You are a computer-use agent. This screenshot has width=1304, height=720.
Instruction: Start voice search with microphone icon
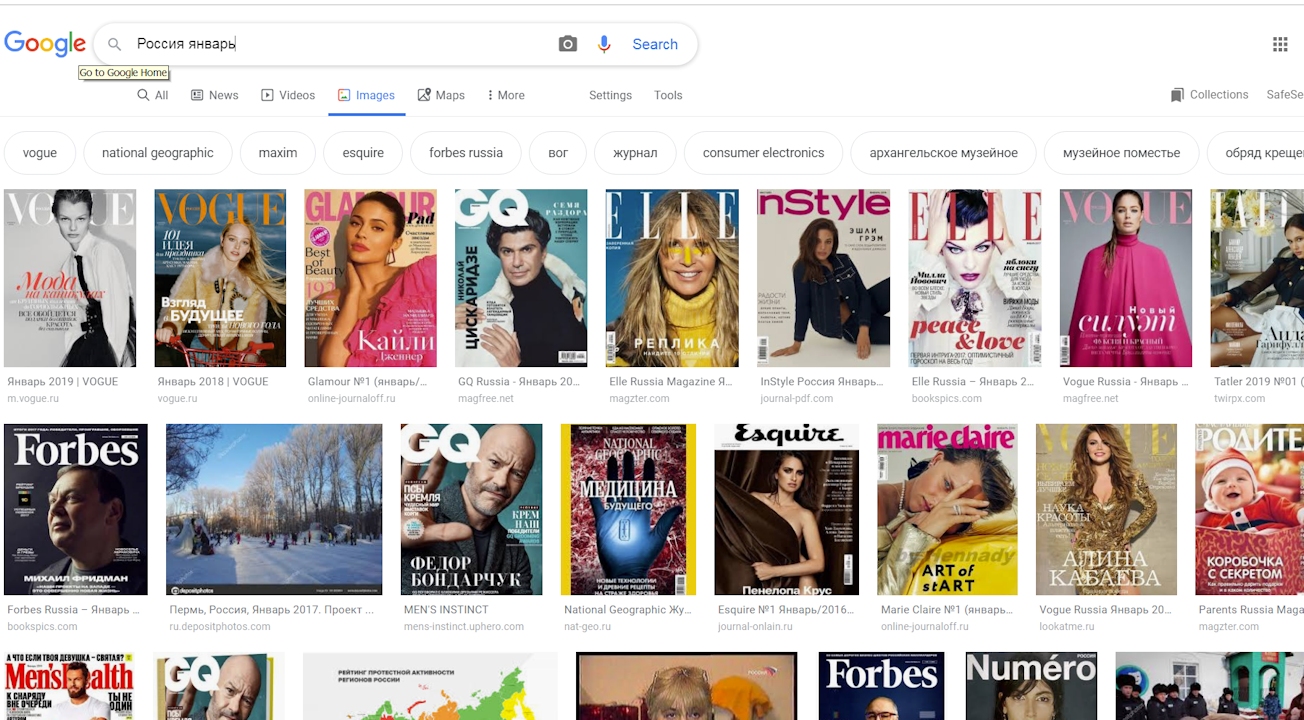(x=604, y=44)
